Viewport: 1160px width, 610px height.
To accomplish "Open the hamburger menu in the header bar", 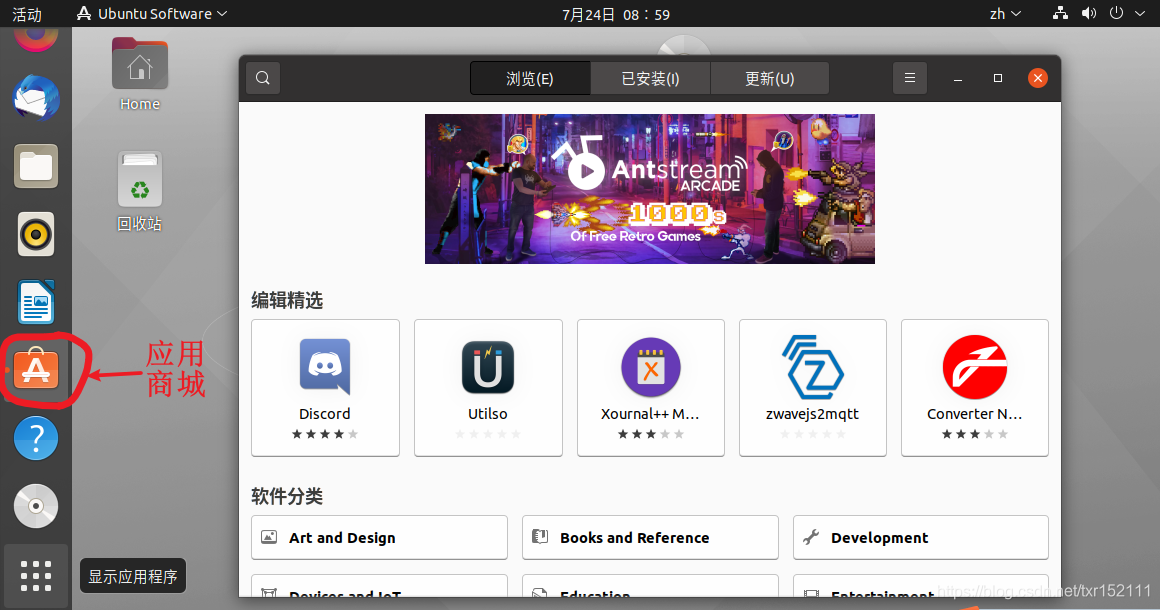I will click(910, 78).
